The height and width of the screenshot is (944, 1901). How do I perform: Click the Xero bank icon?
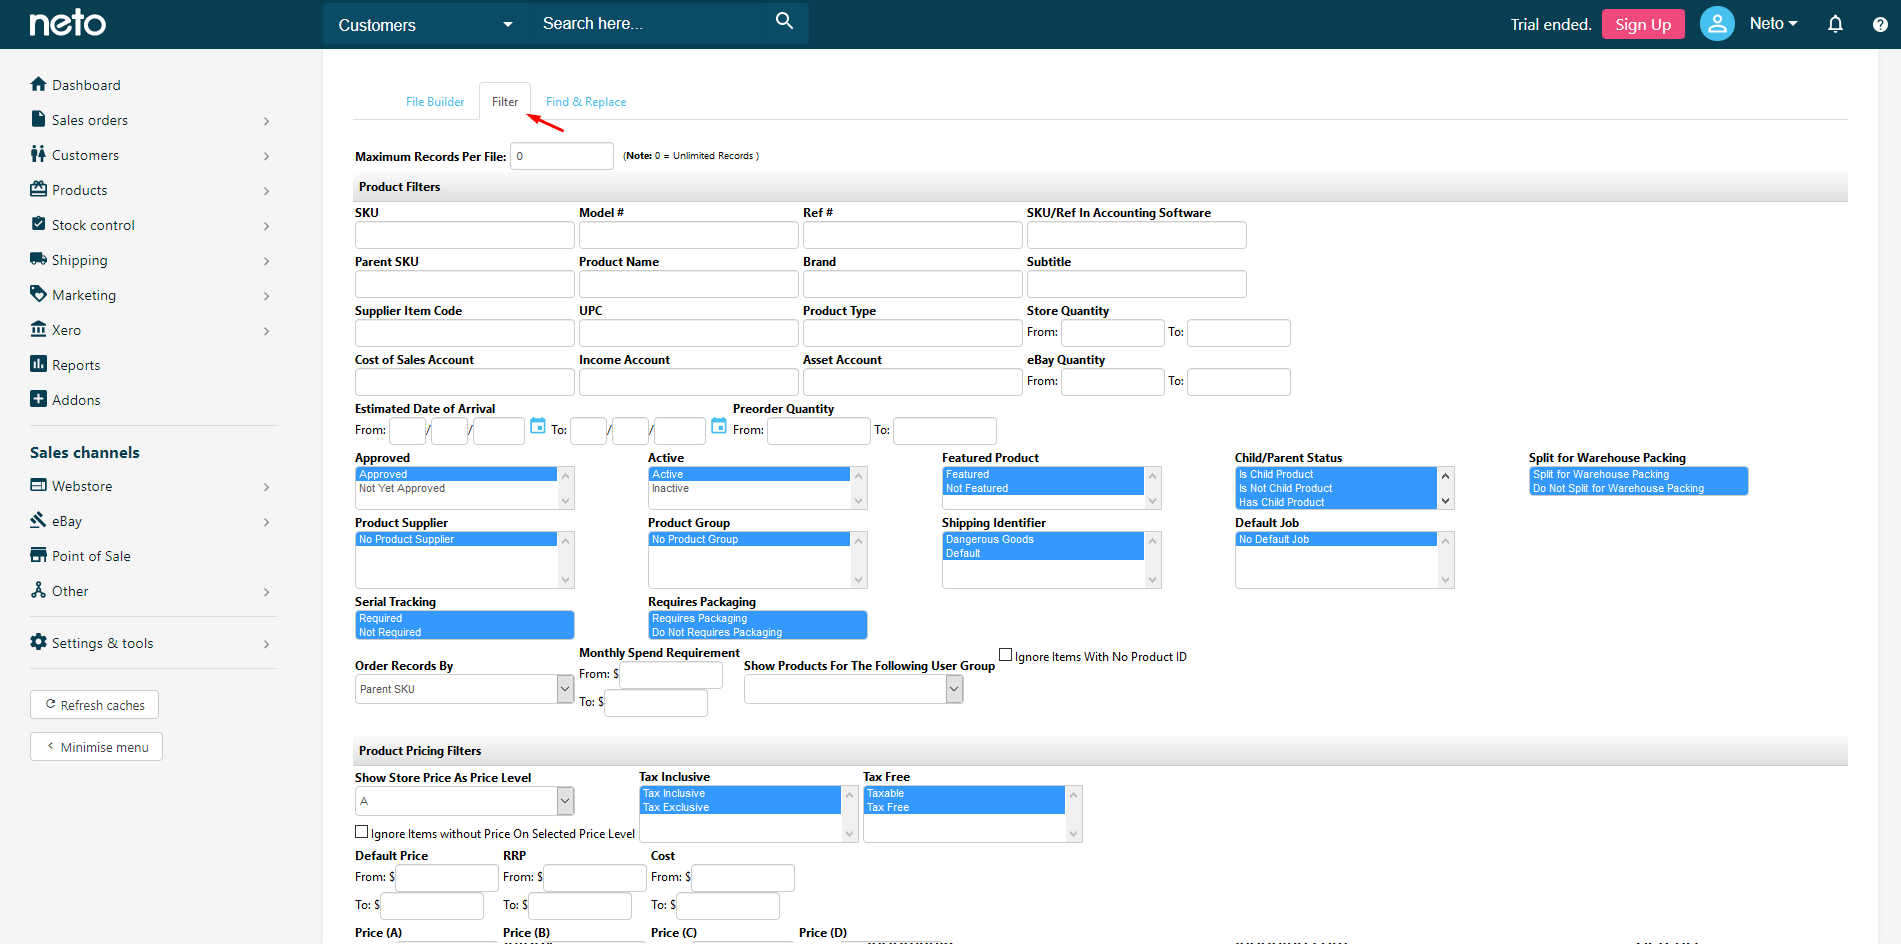(x=38, y=329)
